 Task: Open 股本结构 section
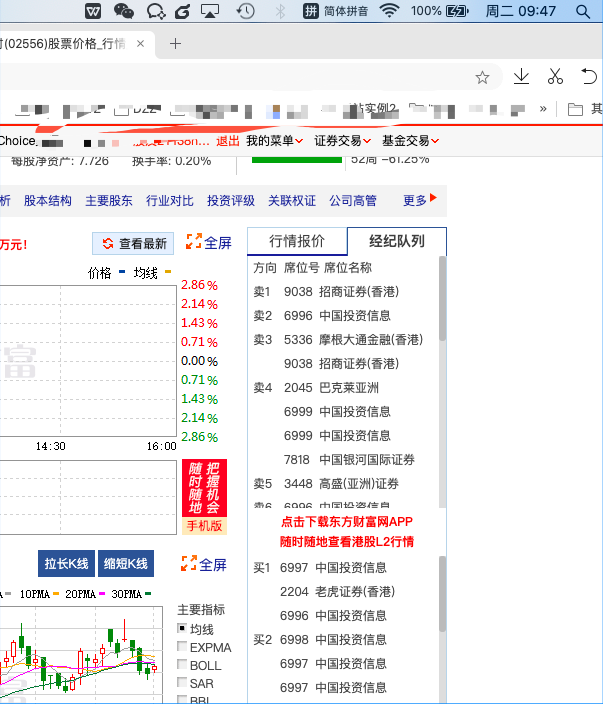coord(48,201)
